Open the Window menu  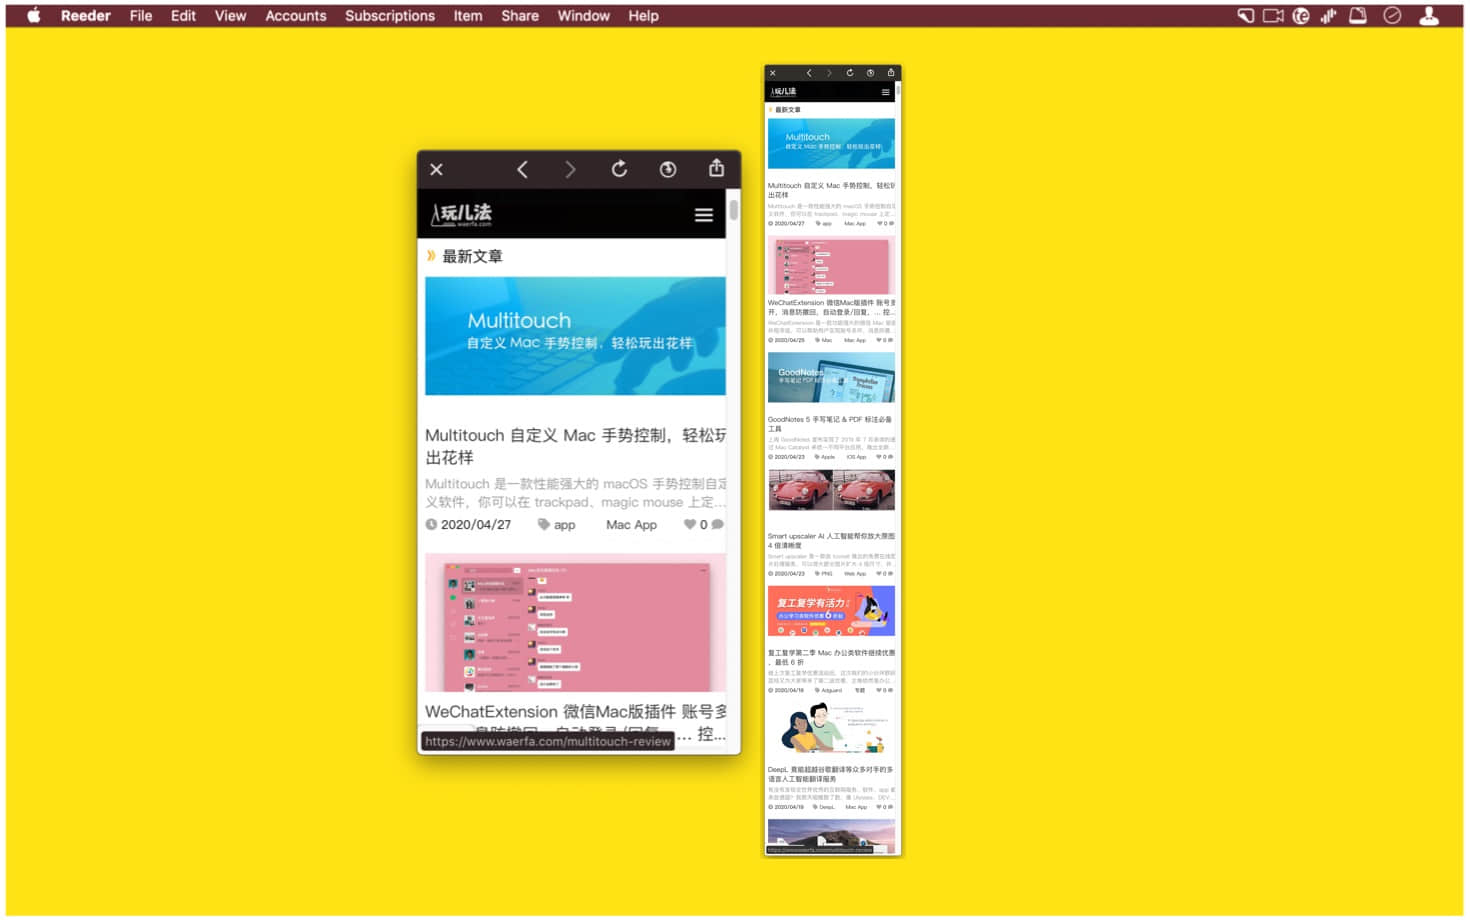(584, 16)
